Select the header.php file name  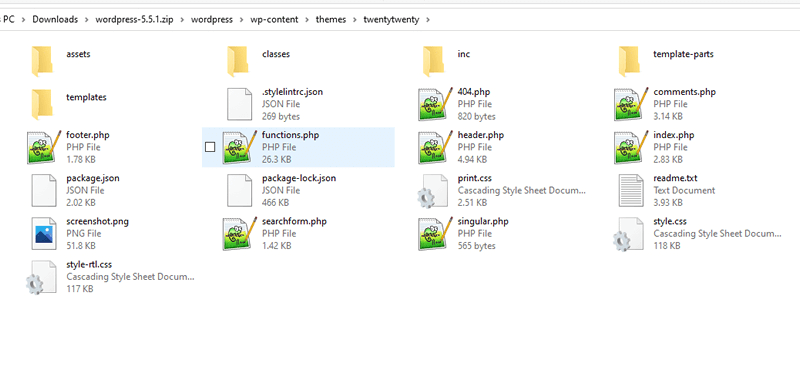pos(481,135)
